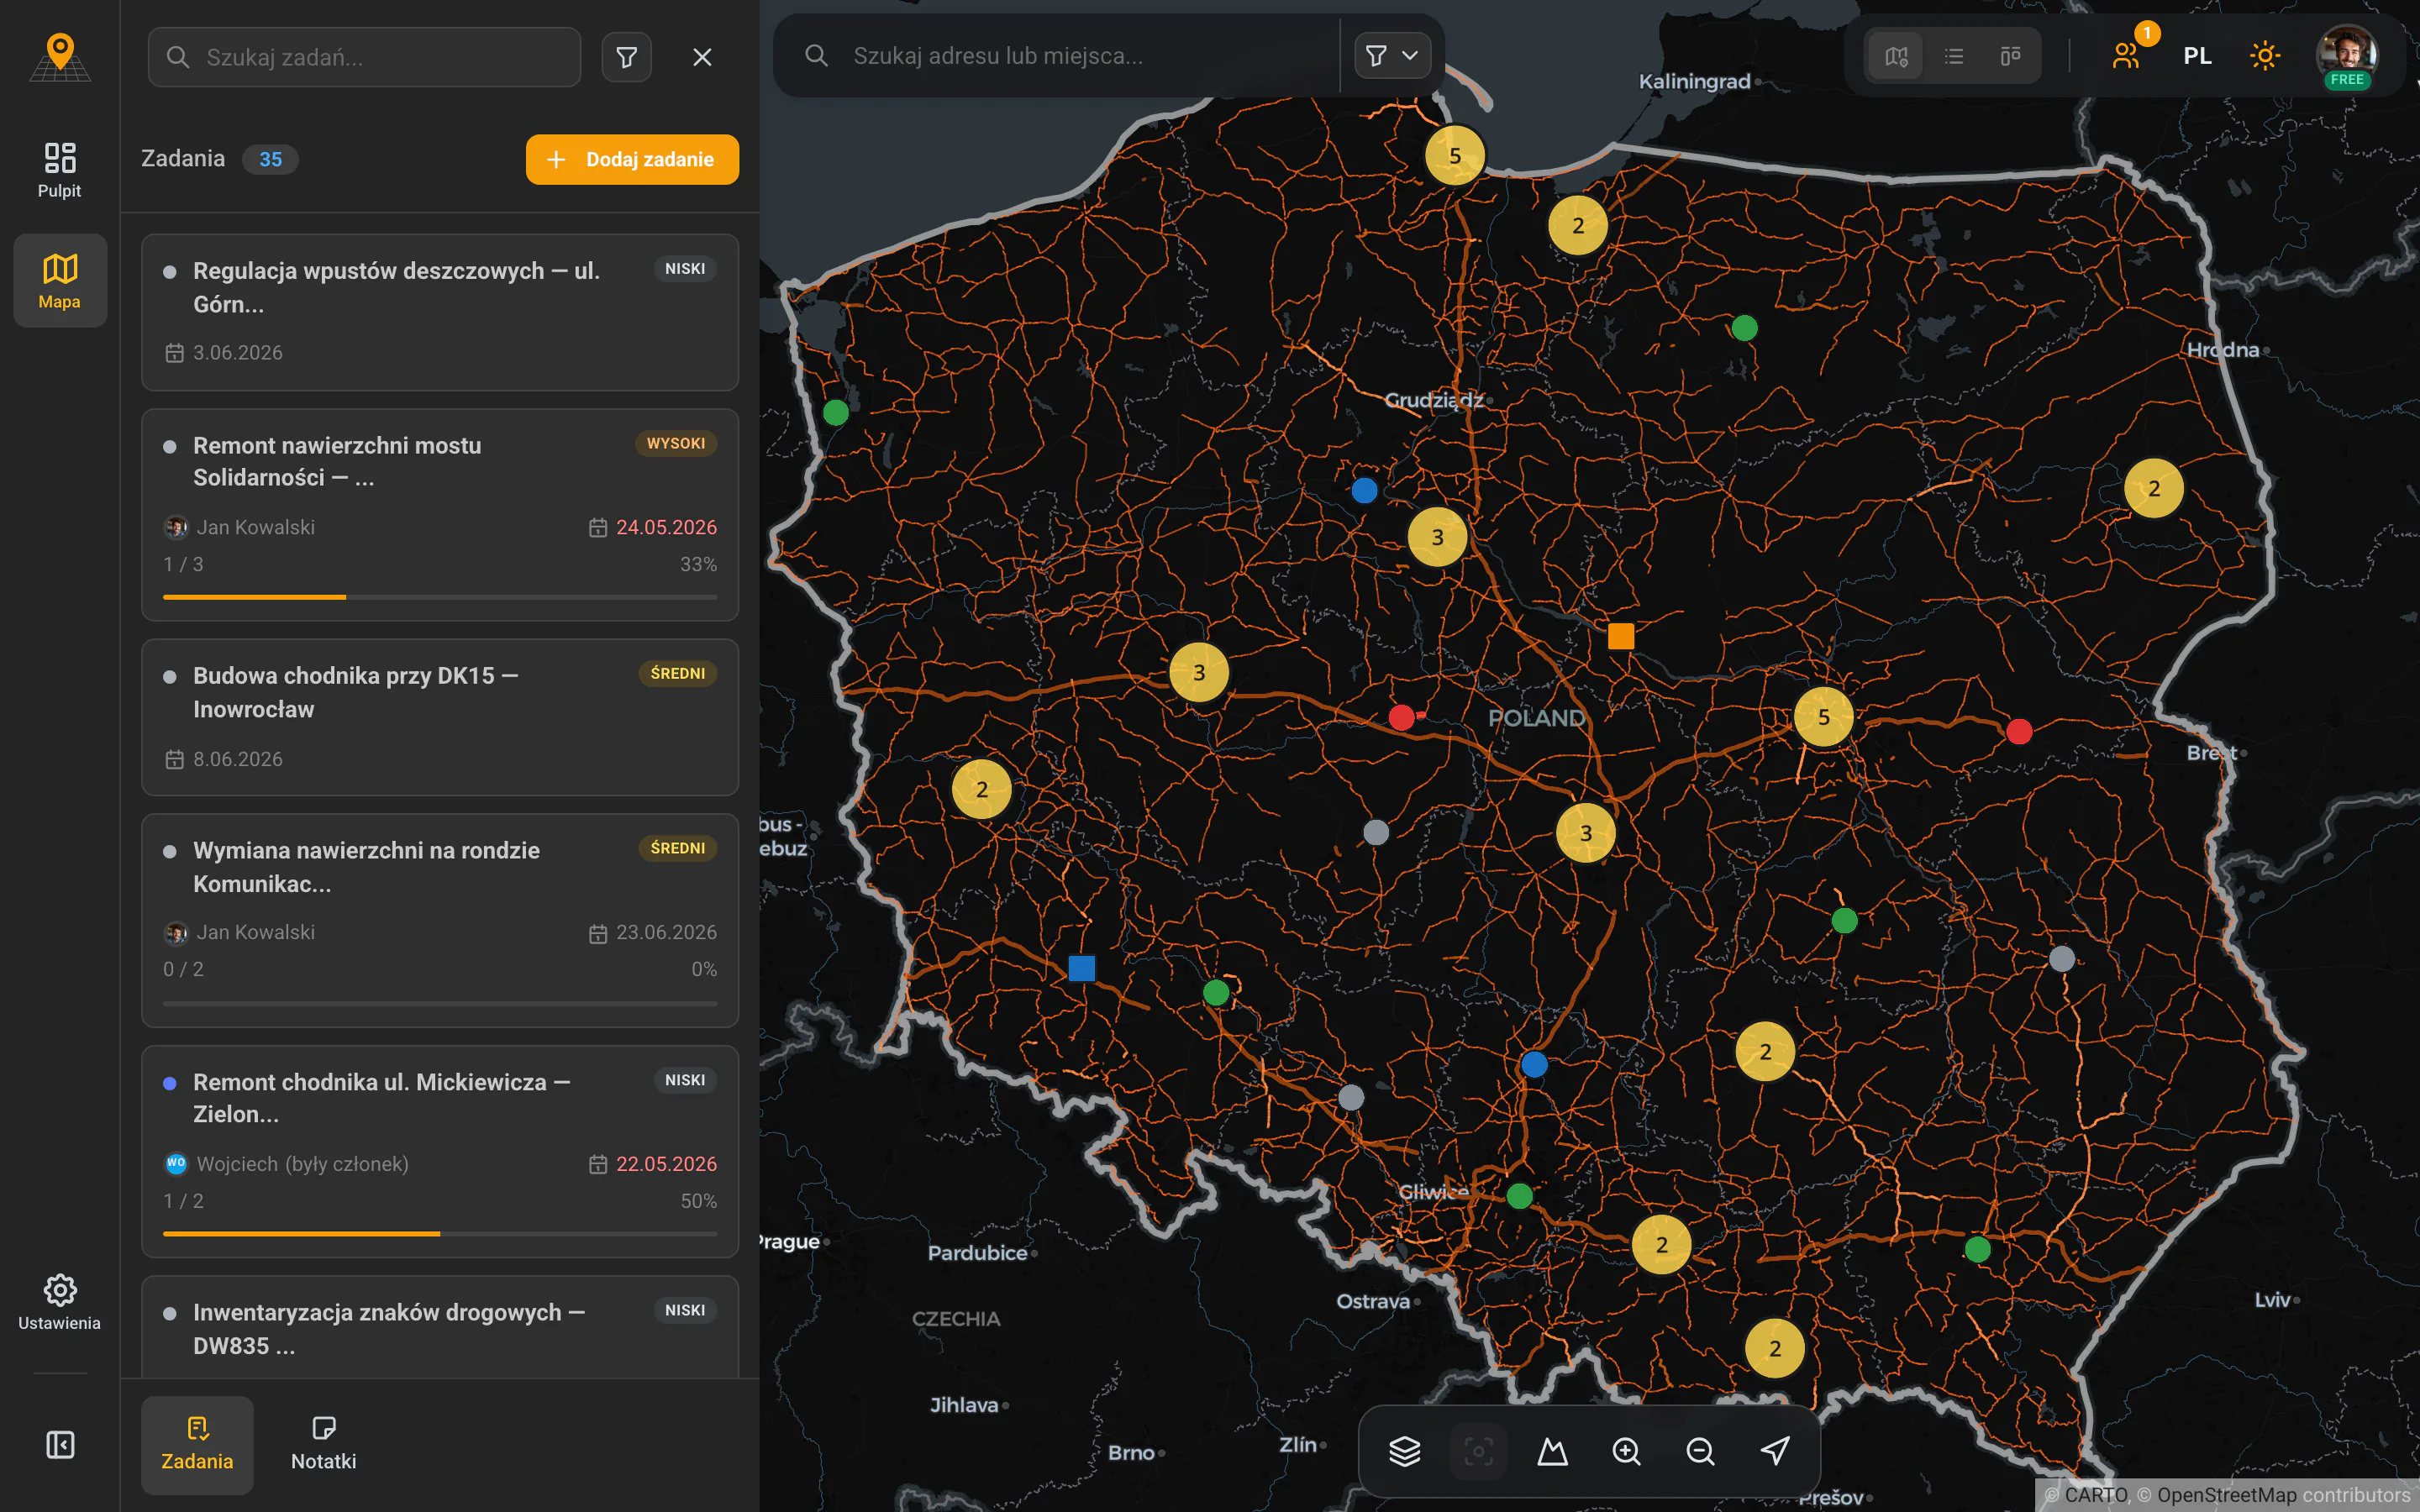Click the blue marker near Grudziądz

(x=1364, y=490)
